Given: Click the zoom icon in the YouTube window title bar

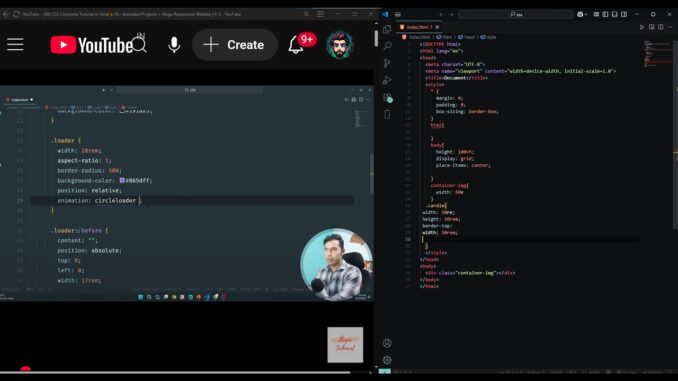Looking at the screenshot, I should (x=306, y=14).
